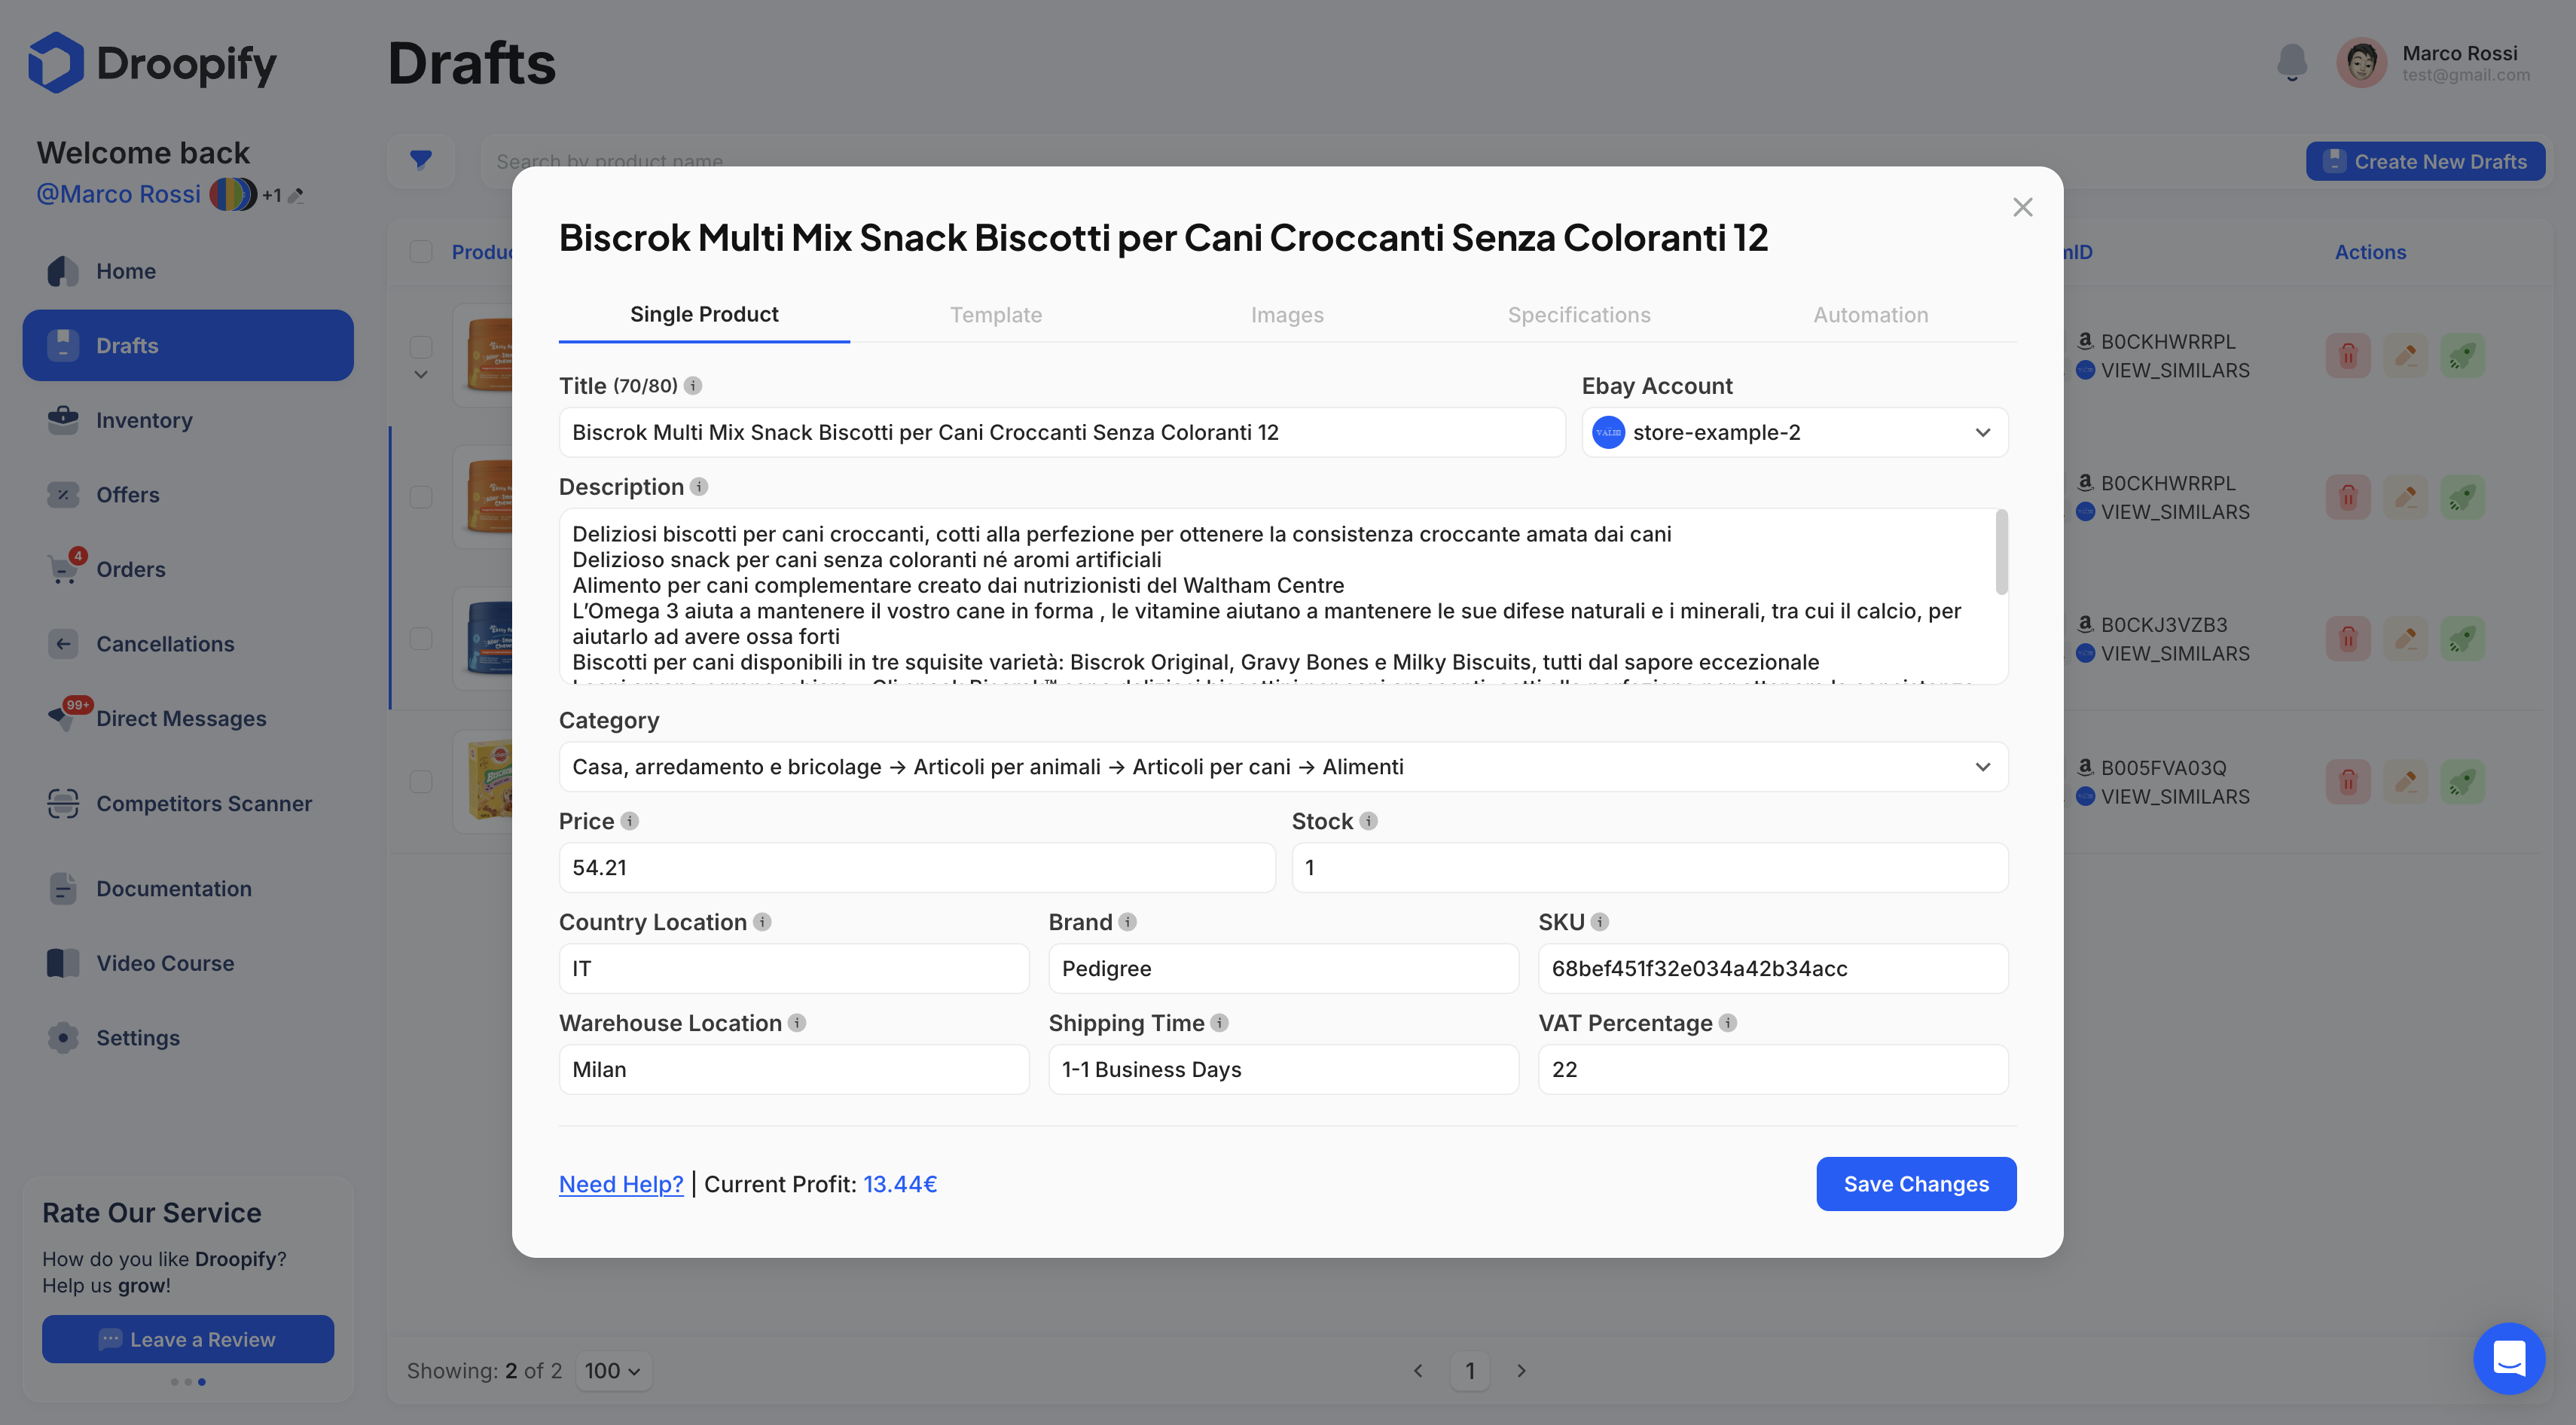Expand the Ebay Account dropdown
This screenshot has height=1425, width=2576.
click(x=1794, y=432)
